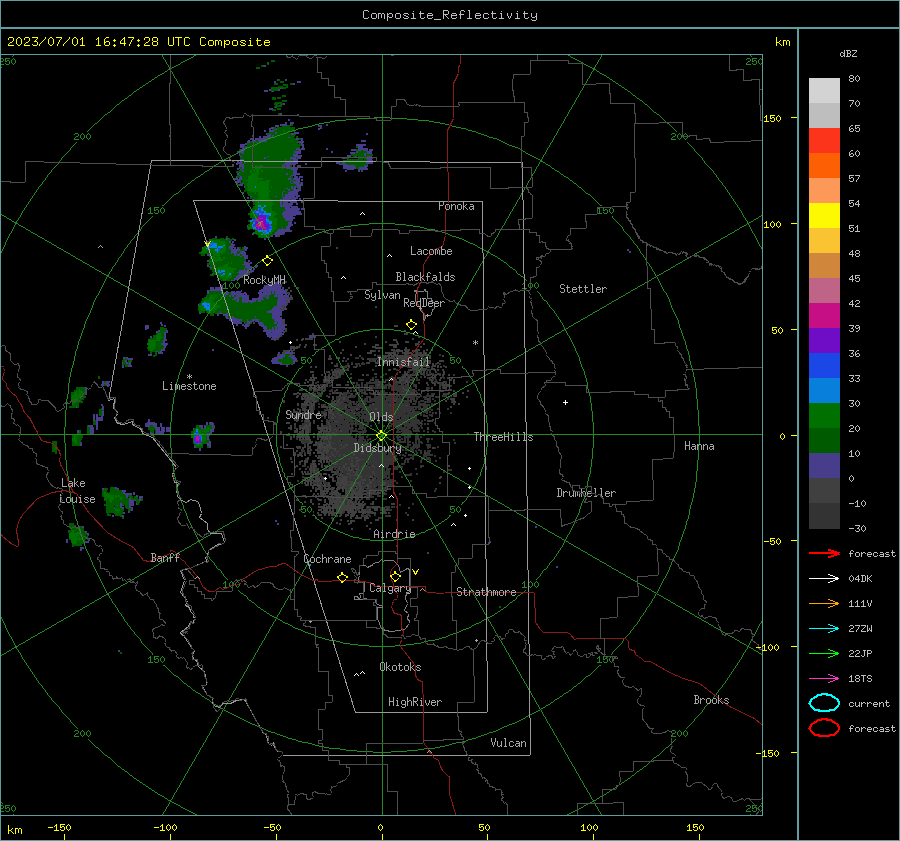The image size is (900, 841).
Task: Click the Ponoka label
Action: point(456,206)
